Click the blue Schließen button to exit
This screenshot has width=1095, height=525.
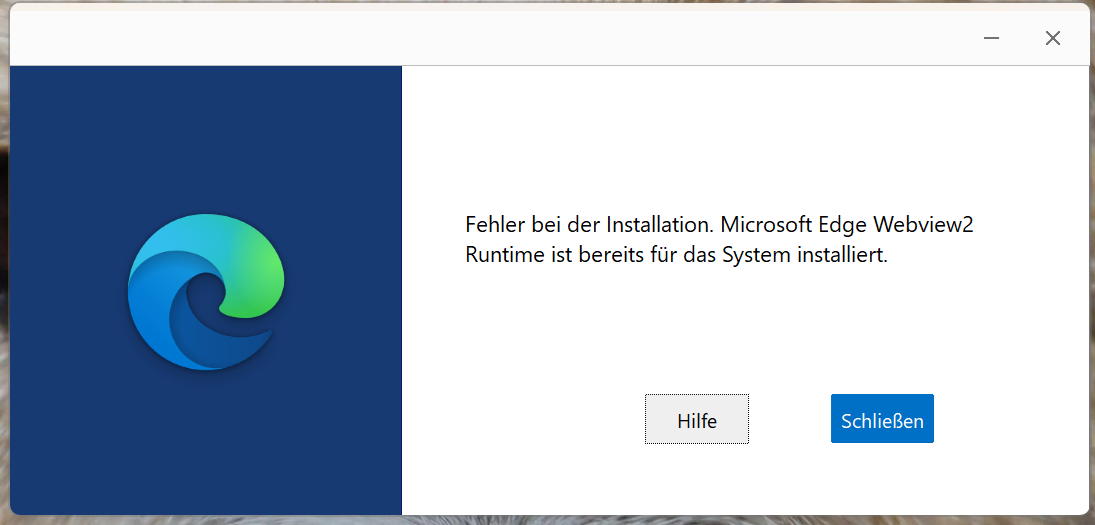(x=882, y=419)
